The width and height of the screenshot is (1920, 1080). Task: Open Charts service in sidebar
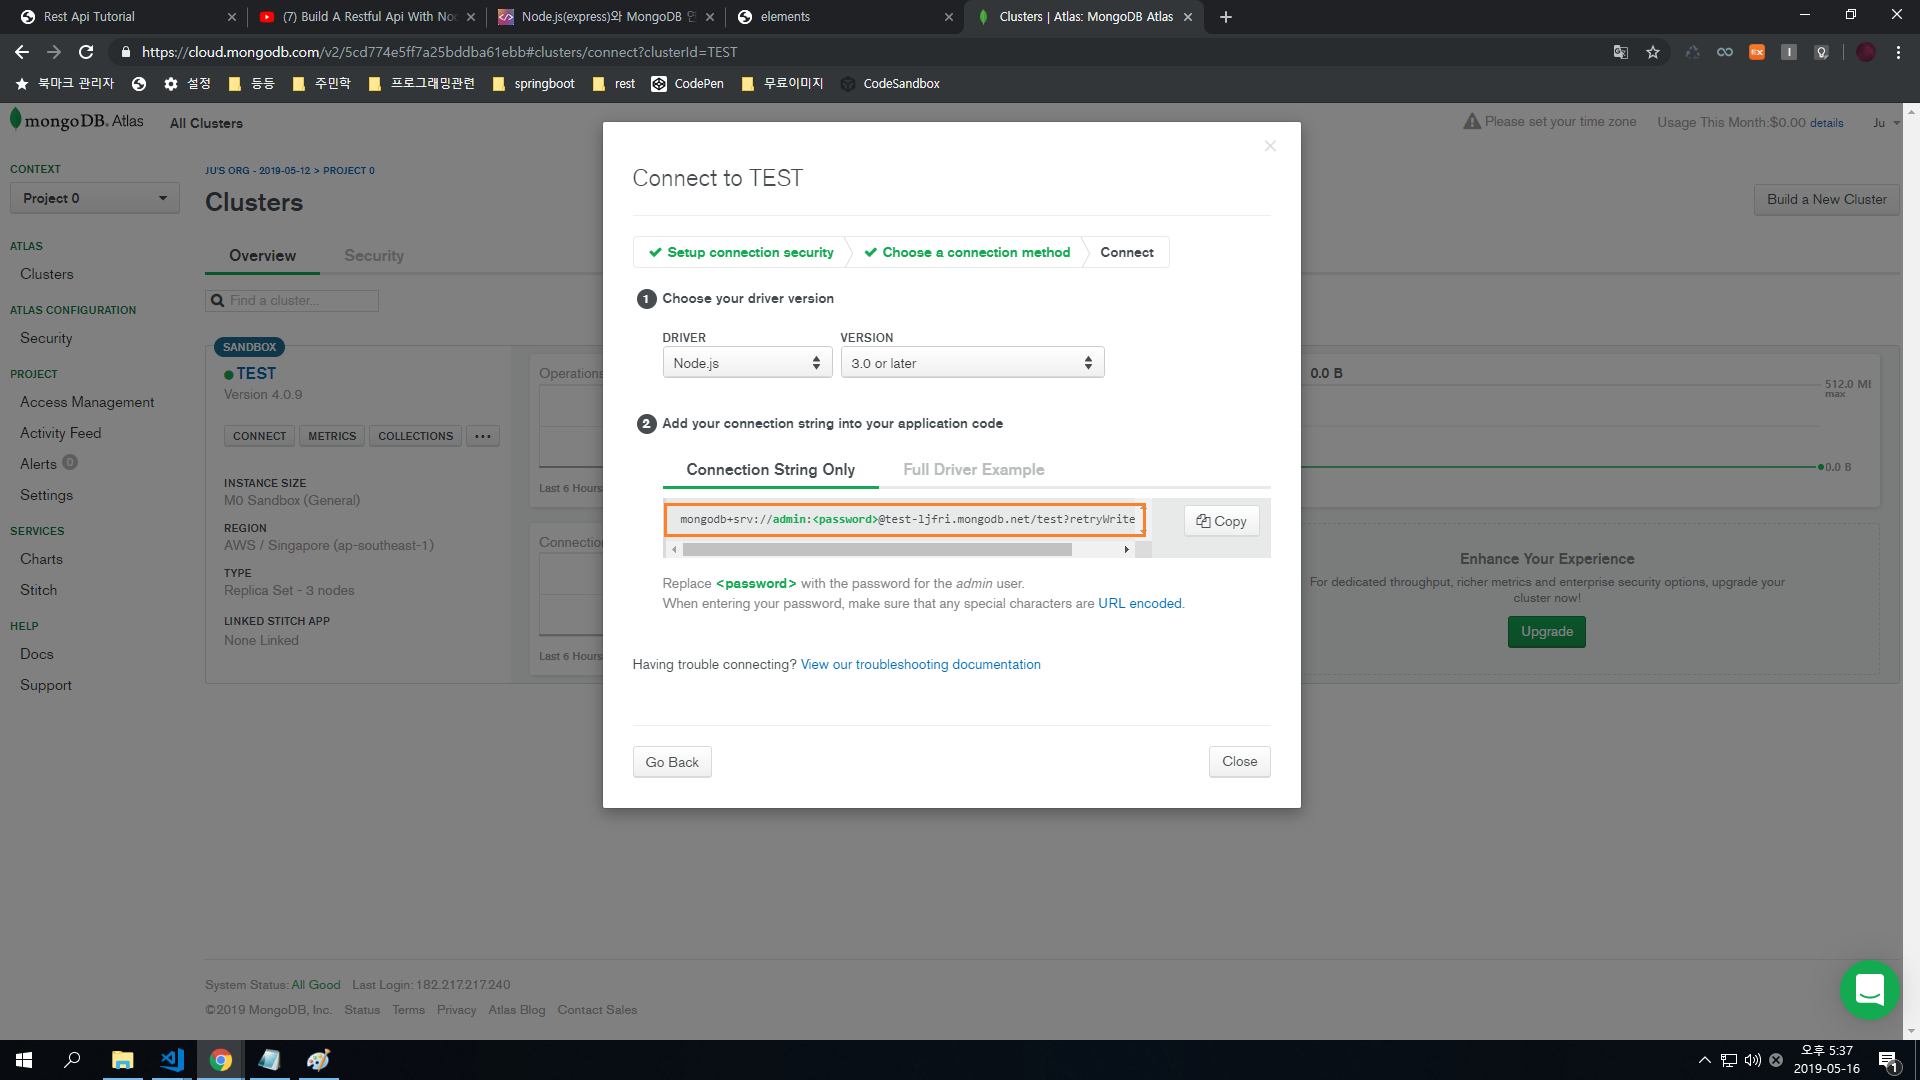[41, 559]
